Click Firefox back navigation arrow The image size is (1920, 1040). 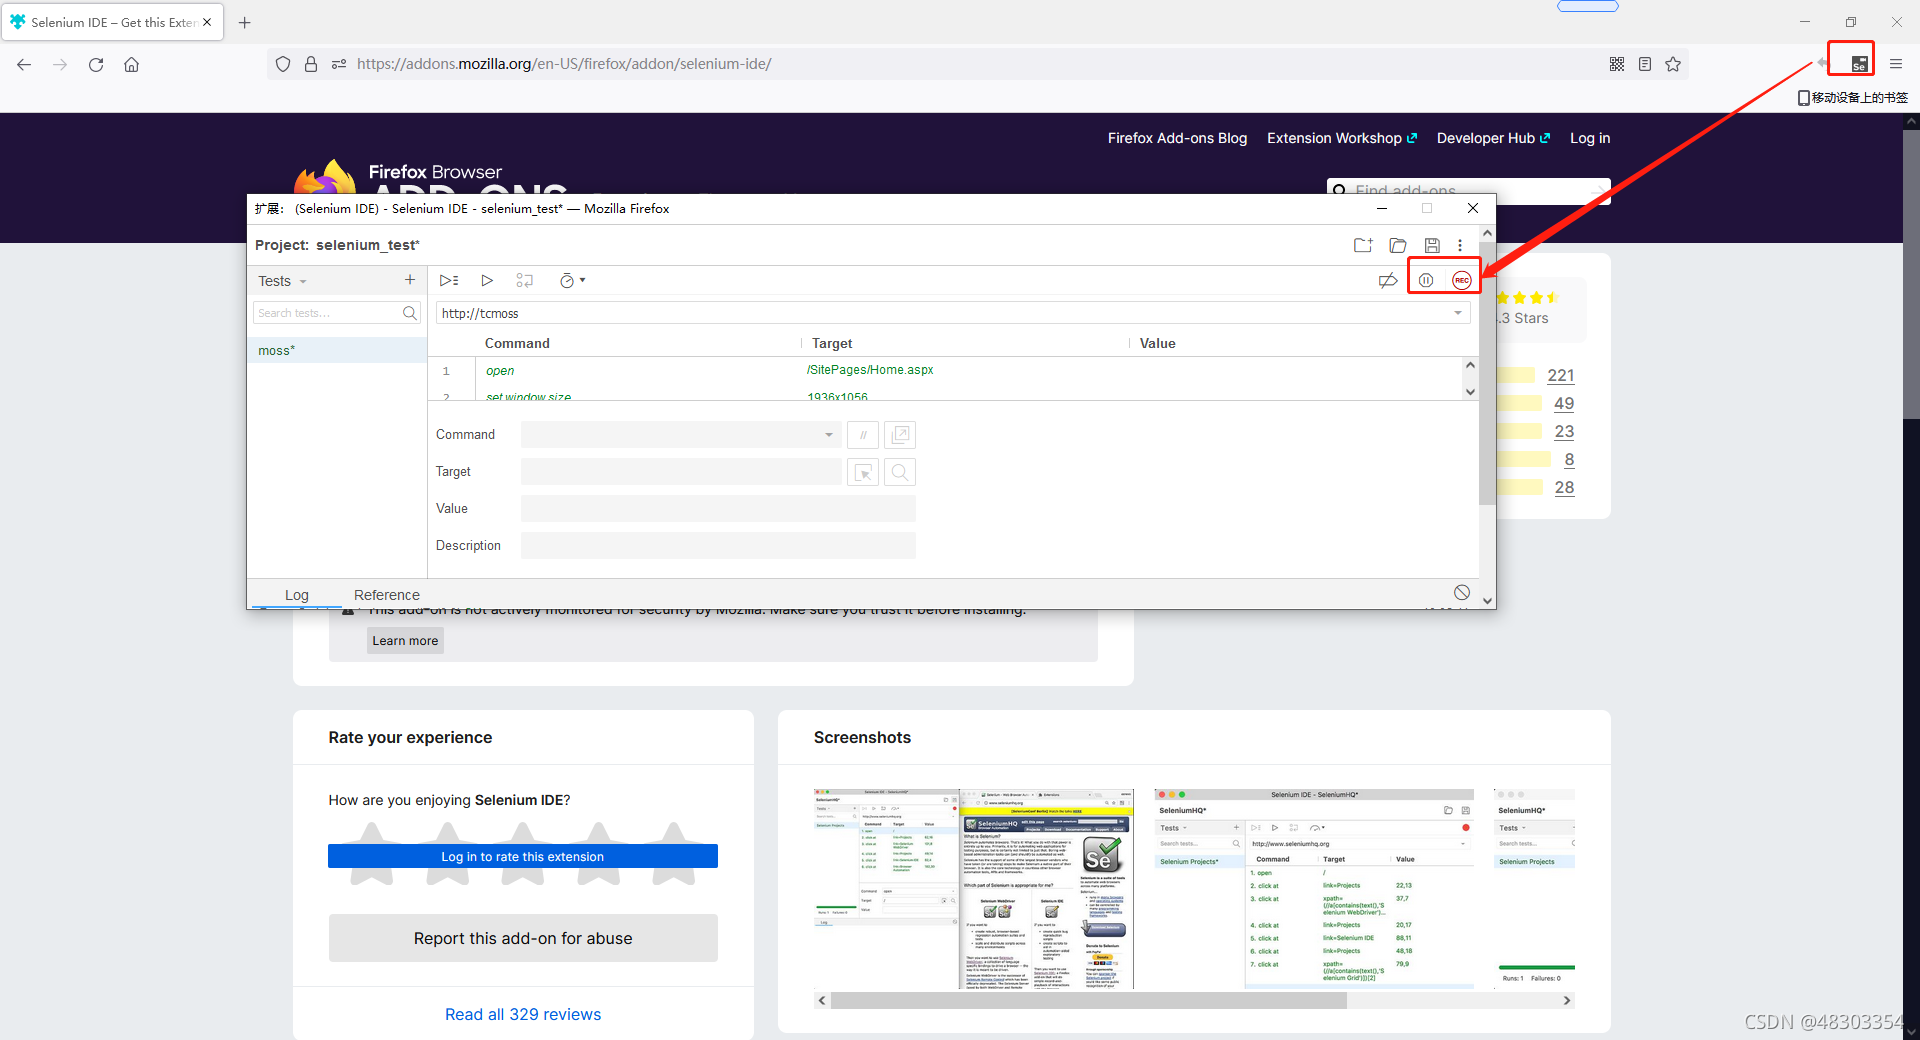24,64
